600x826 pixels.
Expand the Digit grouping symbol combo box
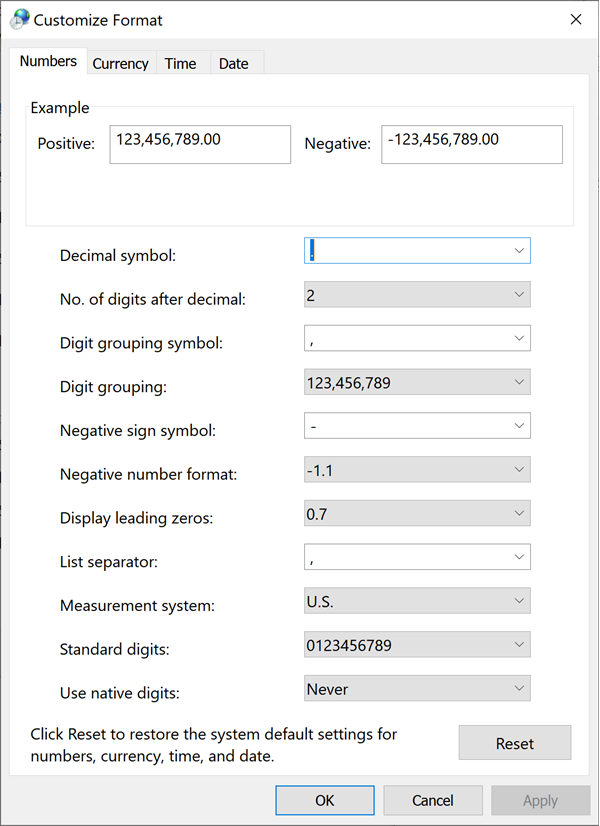point(518,339)
